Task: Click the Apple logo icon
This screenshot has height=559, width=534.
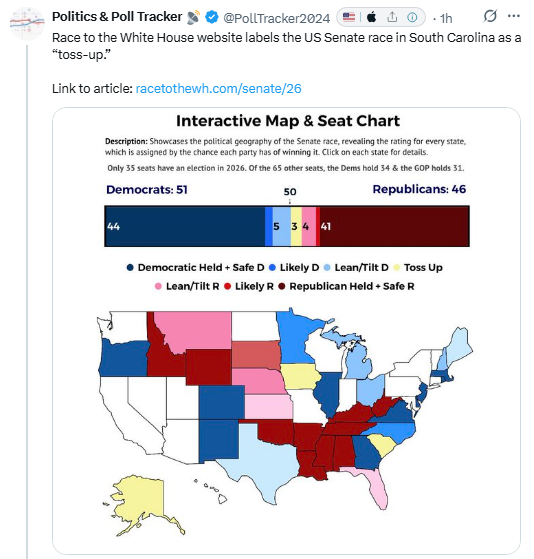Action: [371, 17]
